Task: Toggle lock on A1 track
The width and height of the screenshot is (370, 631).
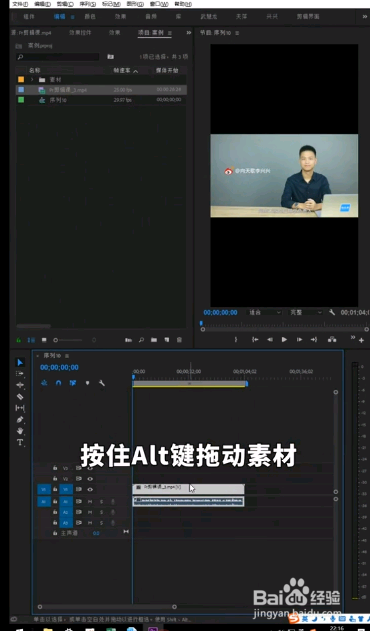Action: coord(55,501)
